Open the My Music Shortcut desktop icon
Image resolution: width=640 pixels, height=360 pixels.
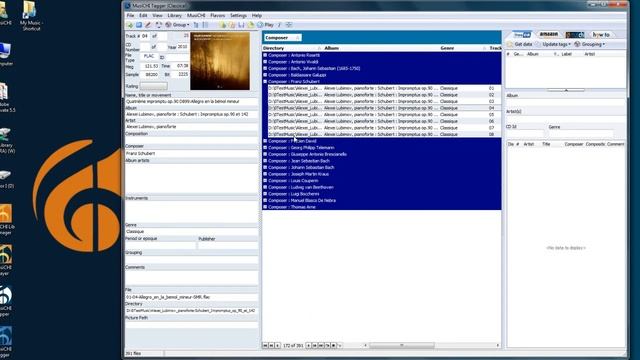[30, 16]
